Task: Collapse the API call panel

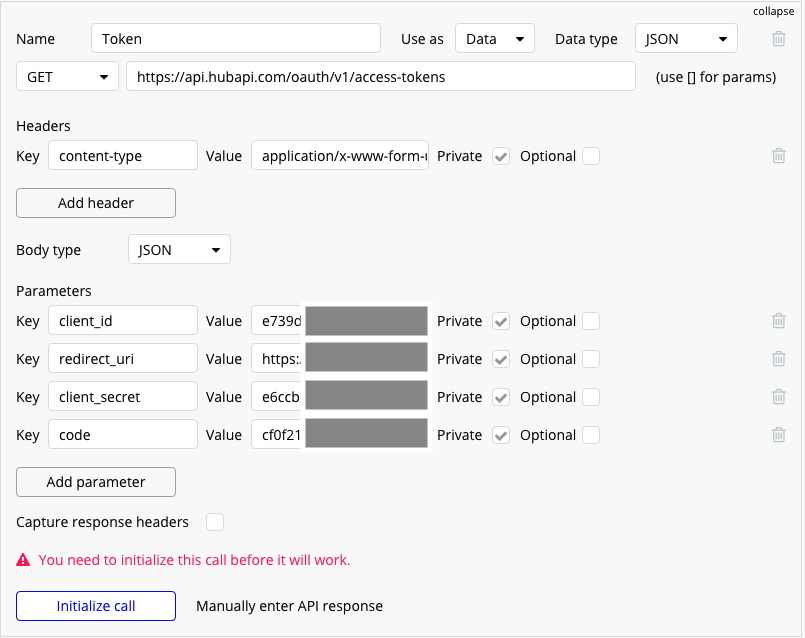Action: (x=773, y=11)
